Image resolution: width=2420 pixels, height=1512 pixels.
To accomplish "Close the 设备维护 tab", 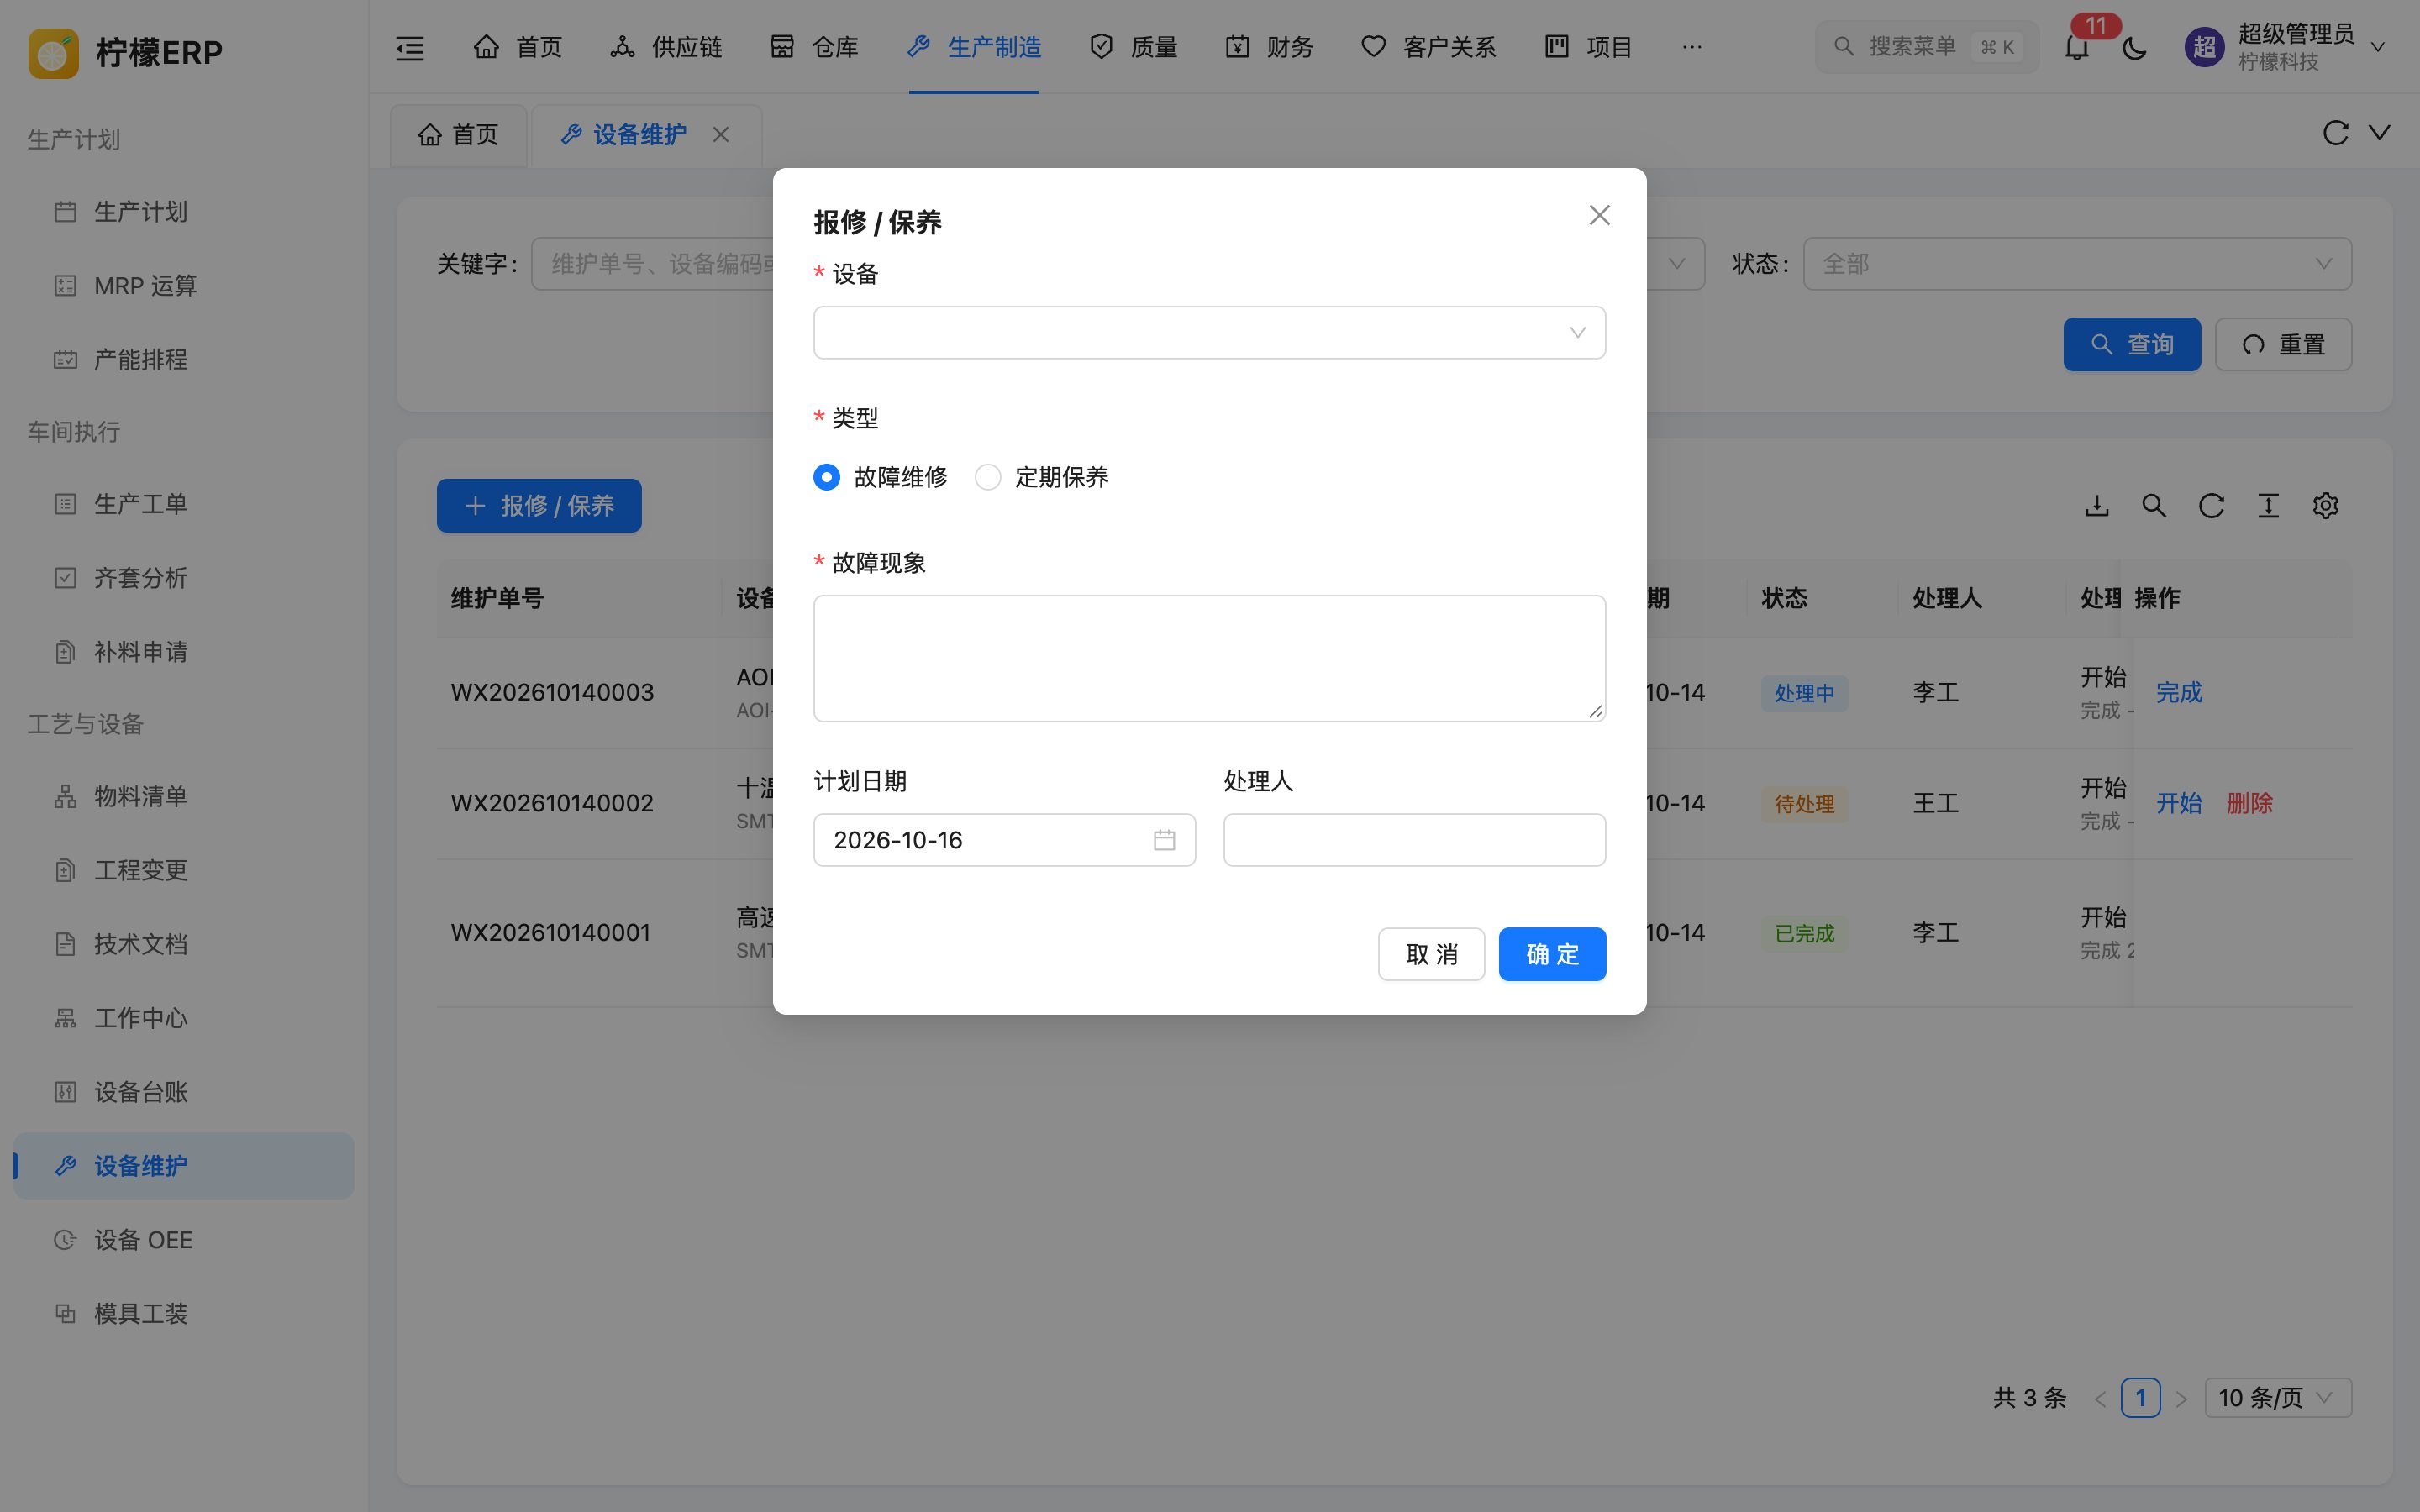I will pyautogui.click(x=720, y=134).
